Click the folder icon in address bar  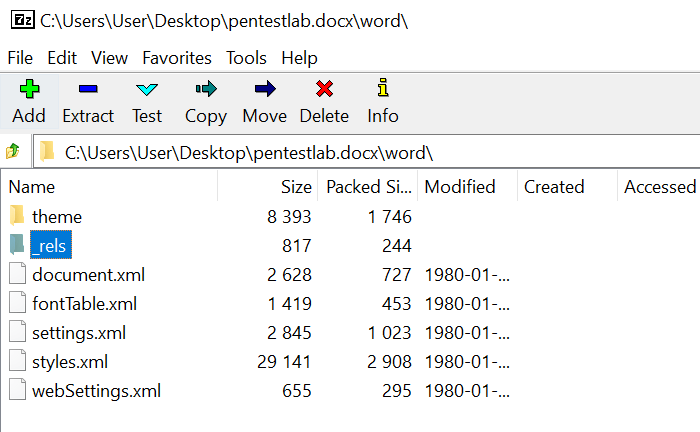47,151
